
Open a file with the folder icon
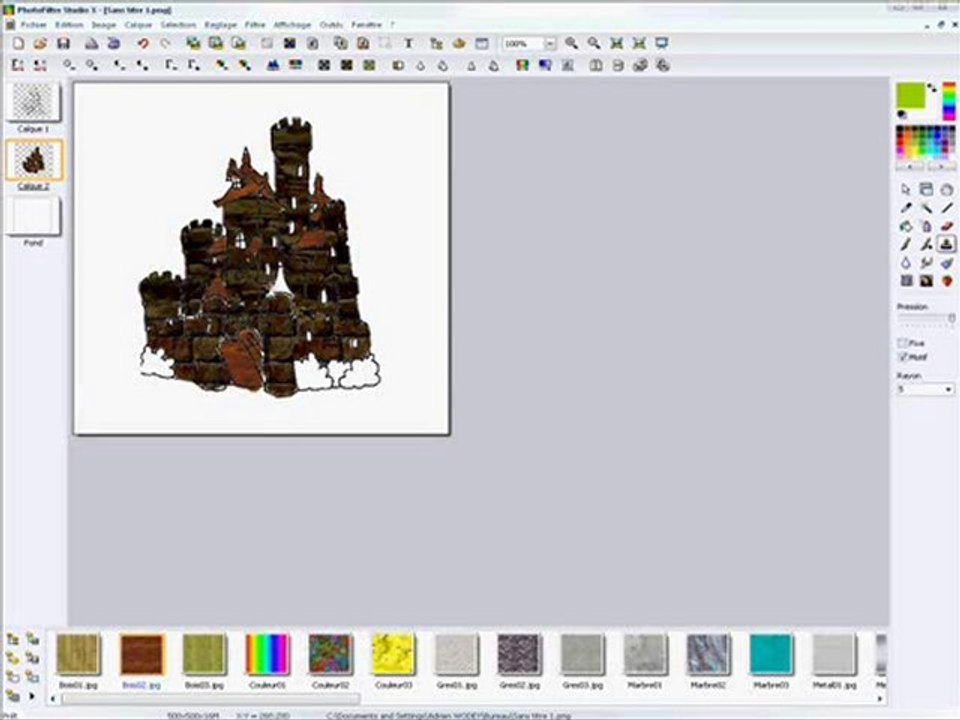click(x=40, y=43)
